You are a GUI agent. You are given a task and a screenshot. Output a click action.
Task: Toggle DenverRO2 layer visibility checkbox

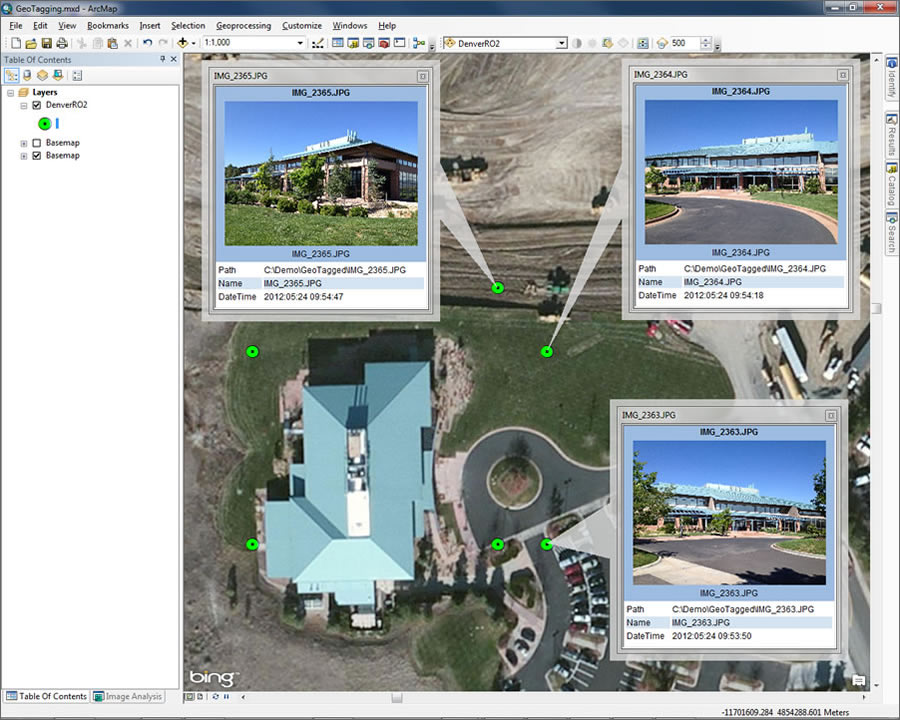[37, 105]
